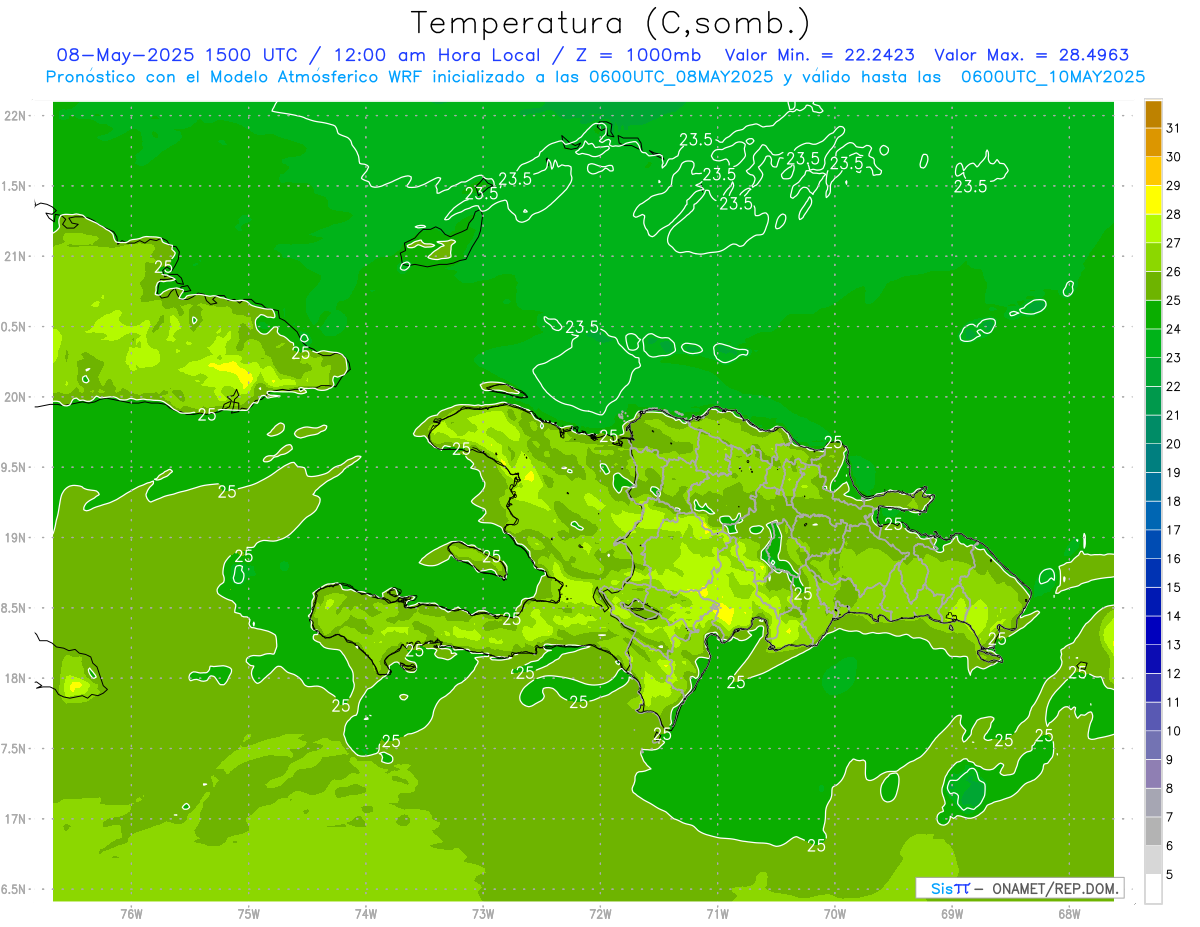Viewport: 1200px width, 927px height.
Task: Click the '73W' longitude axis label
Action: coord(483,913)
